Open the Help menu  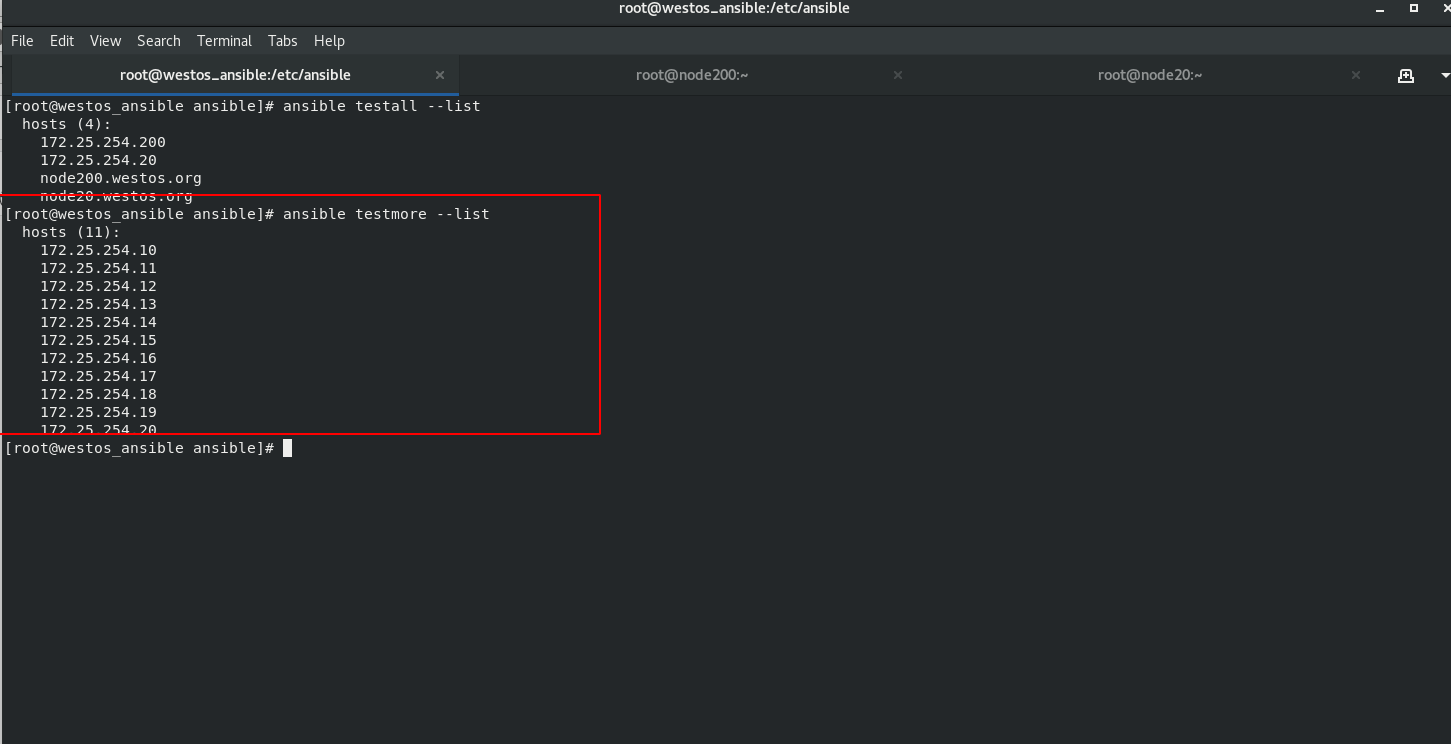click(329, 41)
